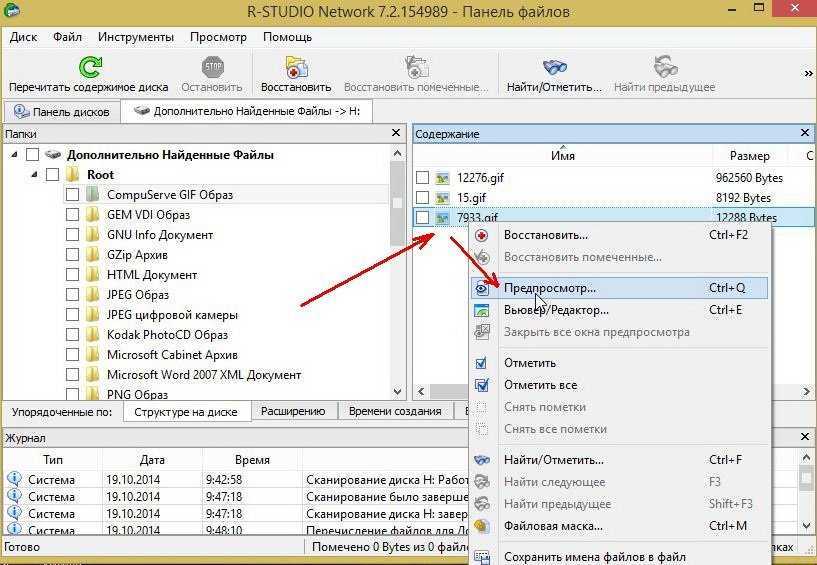The height and width of the screenshot is (565, 817).
Task: Collapse the Root tree node
Action: 34,175
